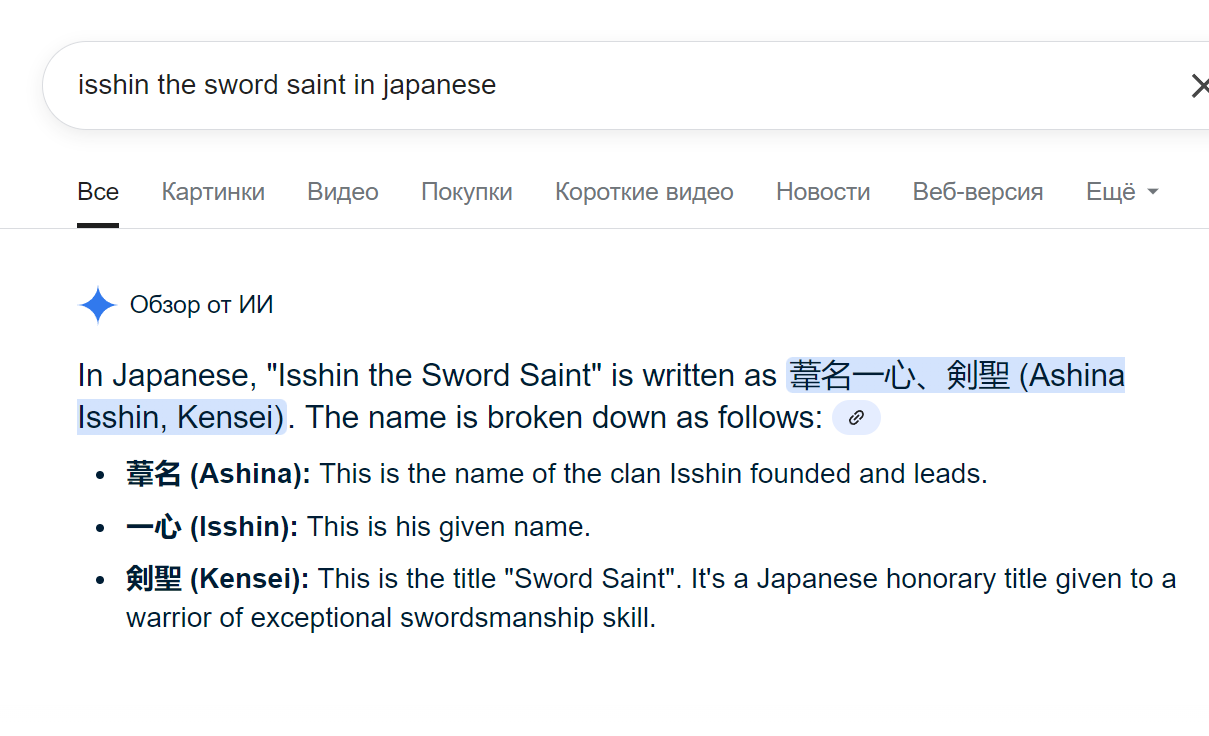Expand the Ещё dropdown arrow
1209x736 pixels.
click(1152, 192)
